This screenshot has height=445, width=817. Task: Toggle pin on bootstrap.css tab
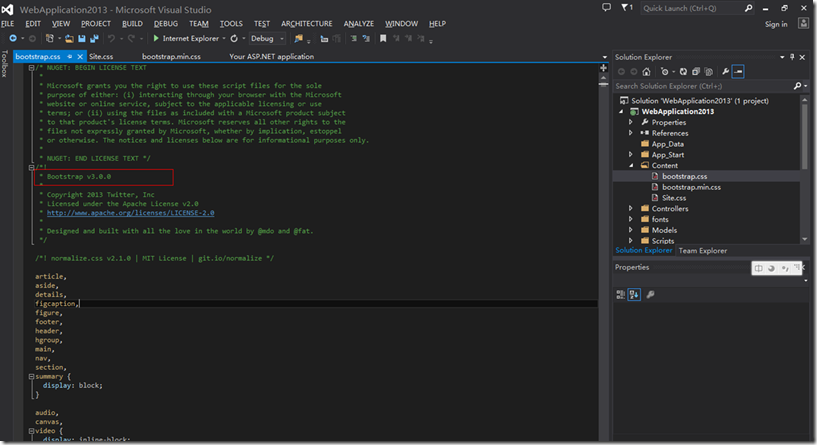point(68,57)
